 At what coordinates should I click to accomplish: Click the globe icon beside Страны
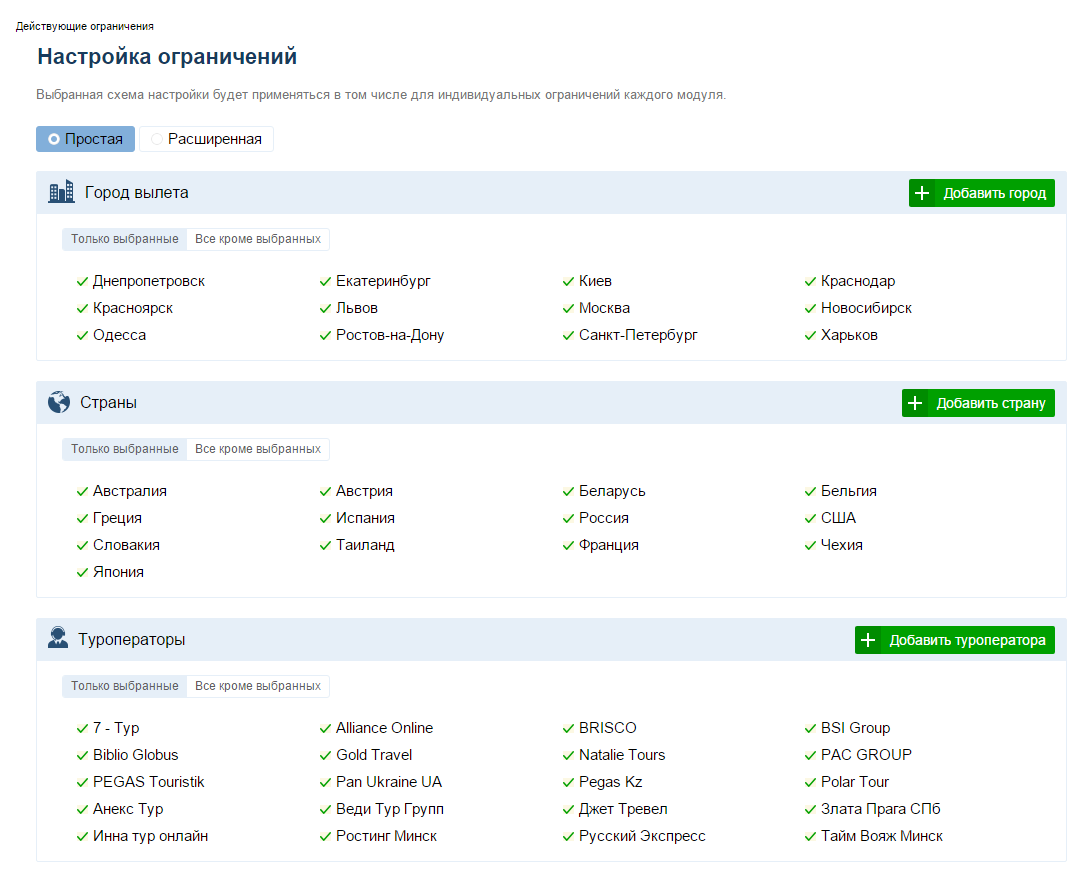click(x=59, y=402)
